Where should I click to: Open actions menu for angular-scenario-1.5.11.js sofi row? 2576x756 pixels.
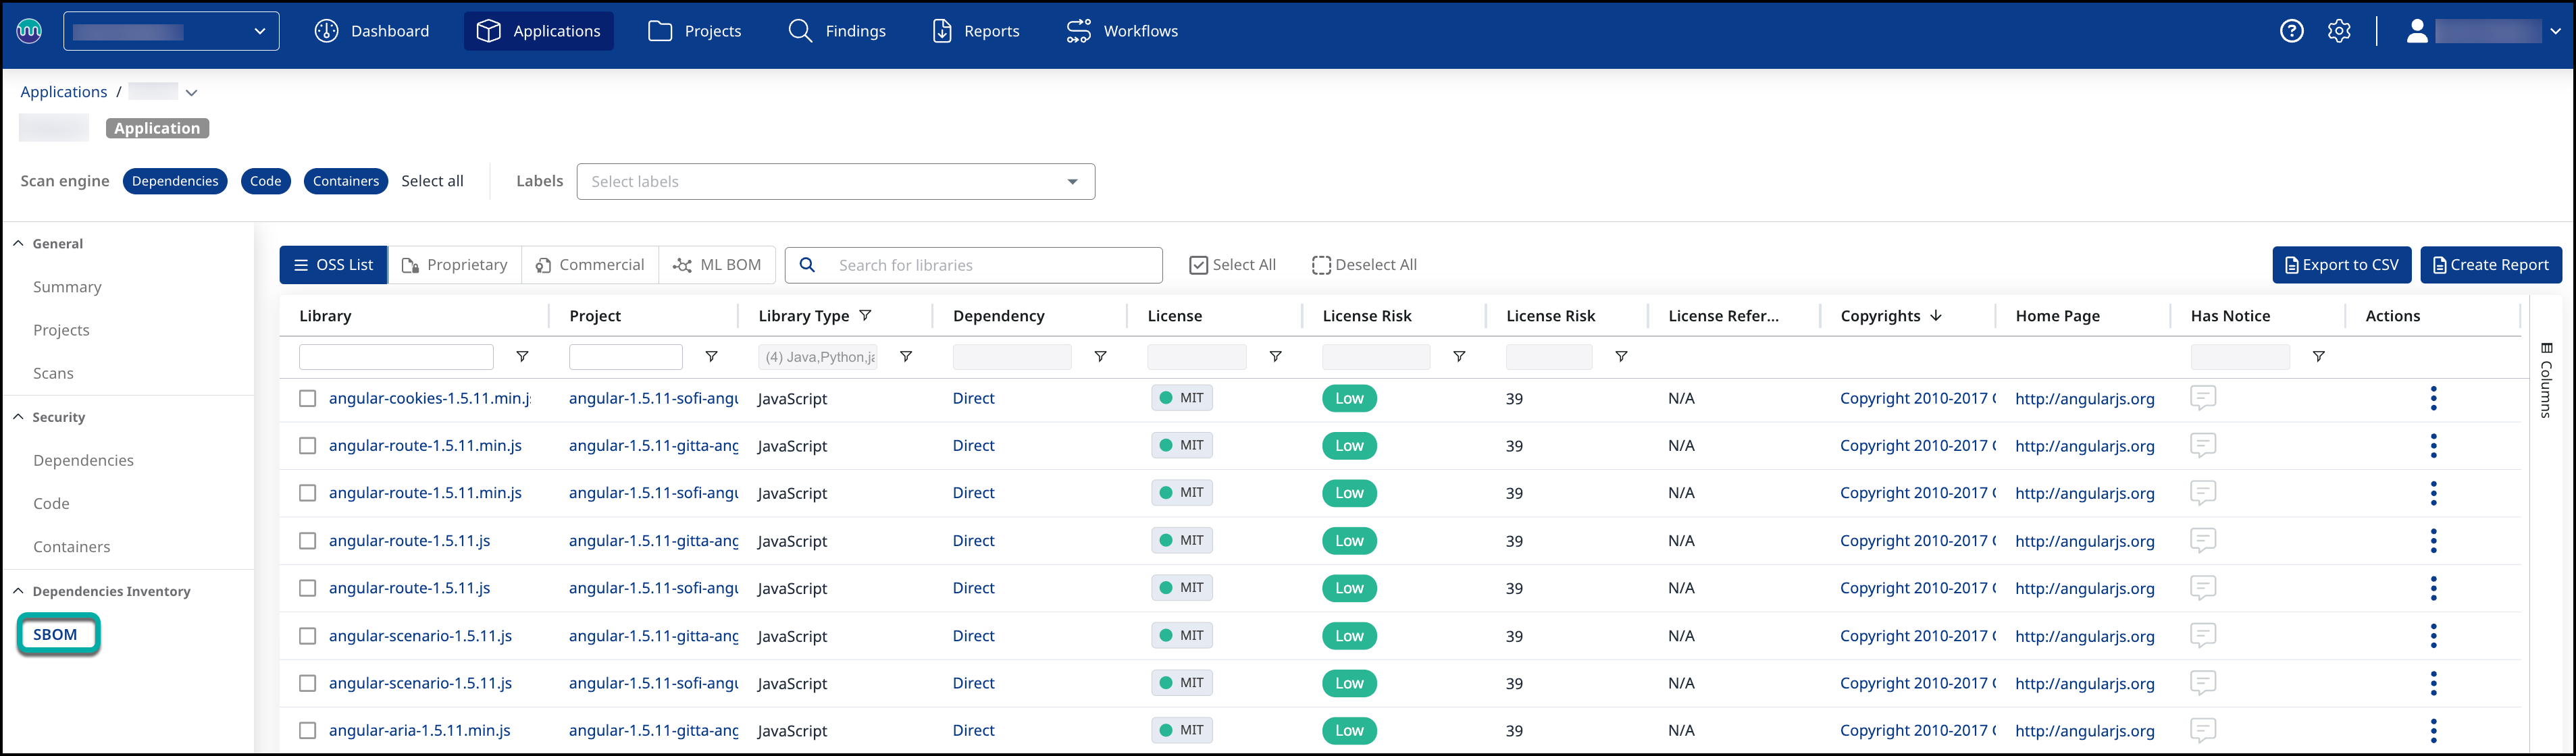pyautogui.click(x=2433, y=683)
